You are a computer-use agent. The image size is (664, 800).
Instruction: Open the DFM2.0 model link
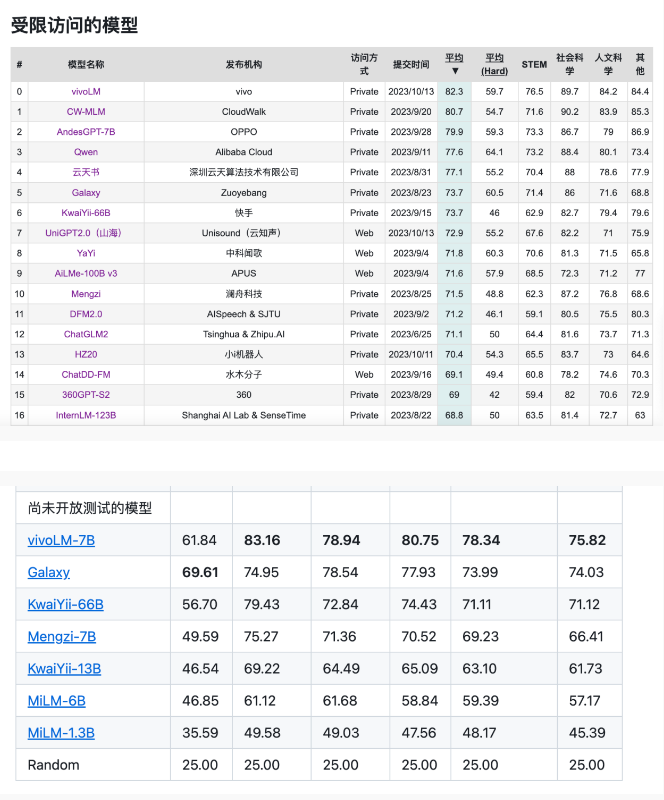(x=86, y=314)
